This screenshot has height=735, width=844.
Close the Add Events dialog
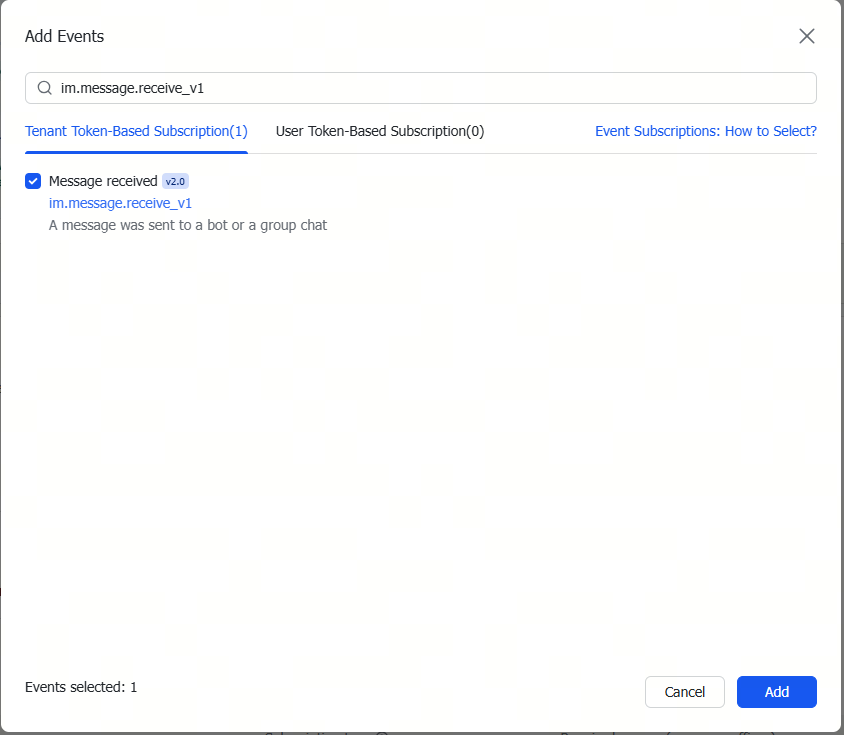806,36
